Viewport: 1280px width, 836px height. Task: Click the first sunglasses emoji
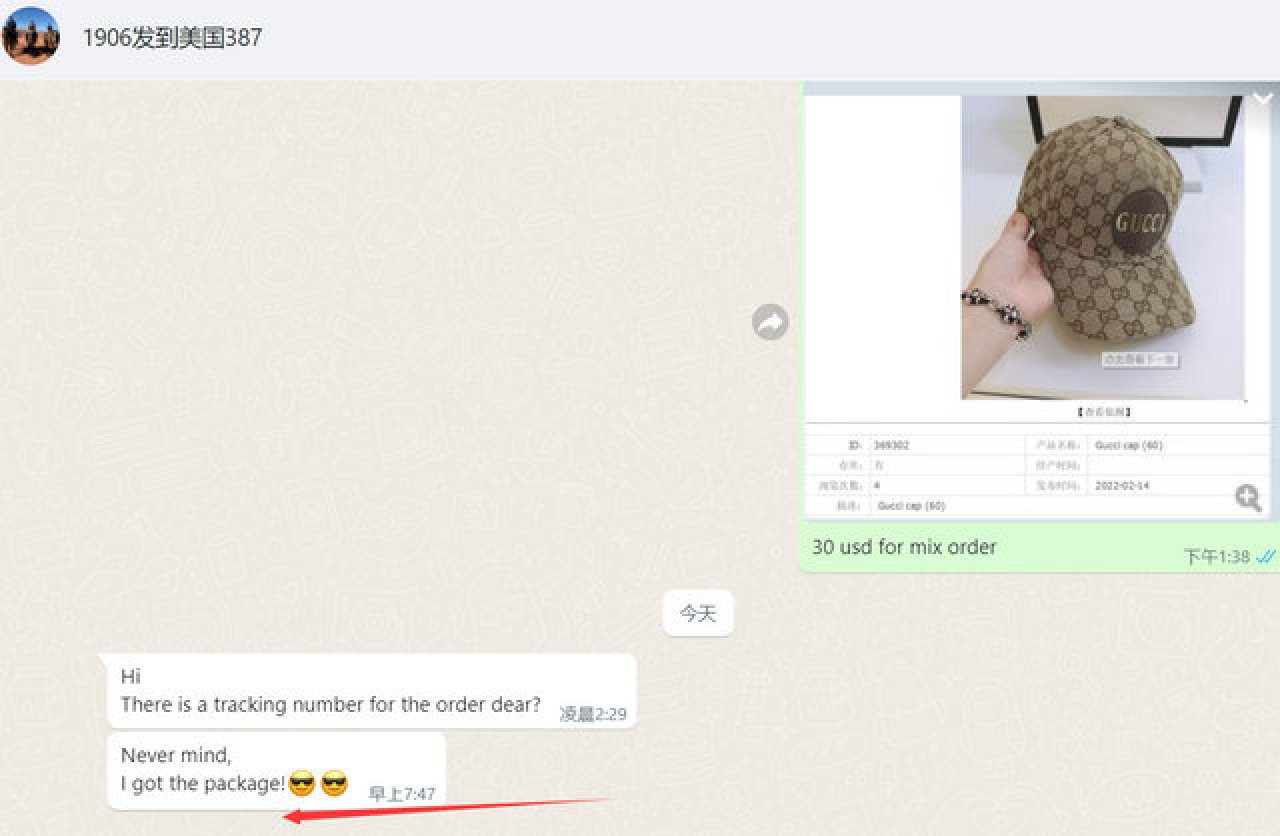[301, 784]
